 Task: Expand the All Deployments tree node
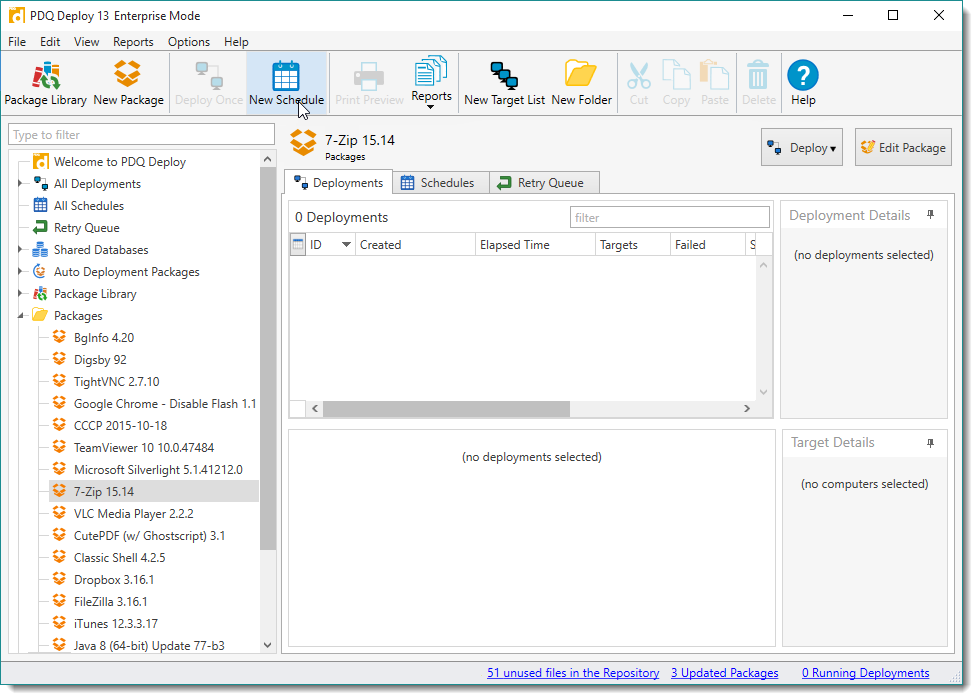20,184
